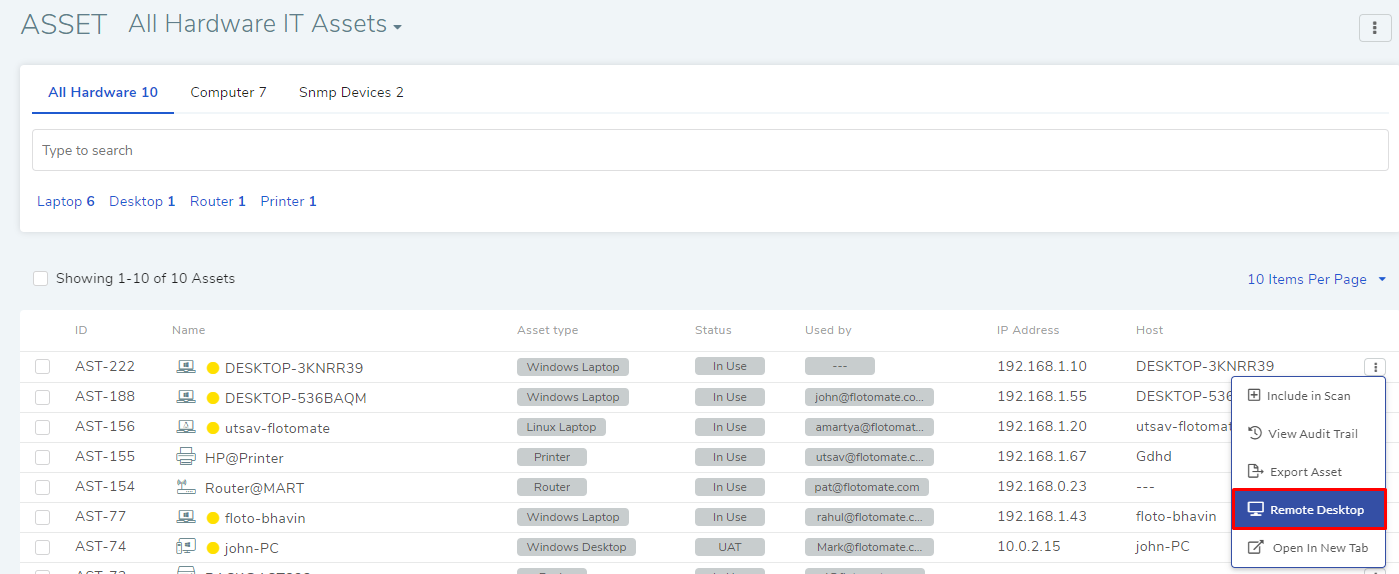Click laptop icon beside DESKTOP-3KNRR39
This screenshot has width=1399, height=574.
tap(186, 367)
